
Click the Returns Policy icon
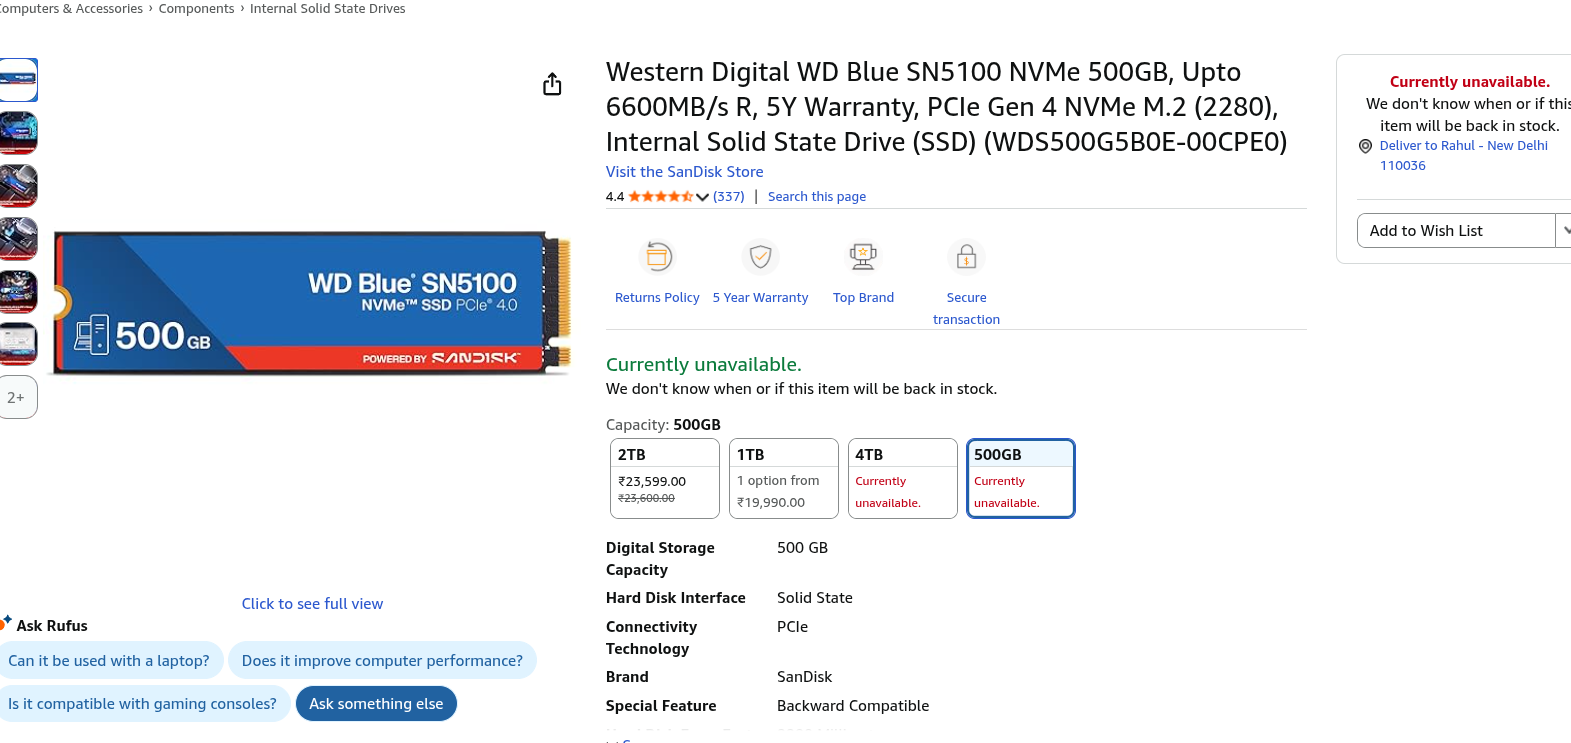tap(657, 257)
